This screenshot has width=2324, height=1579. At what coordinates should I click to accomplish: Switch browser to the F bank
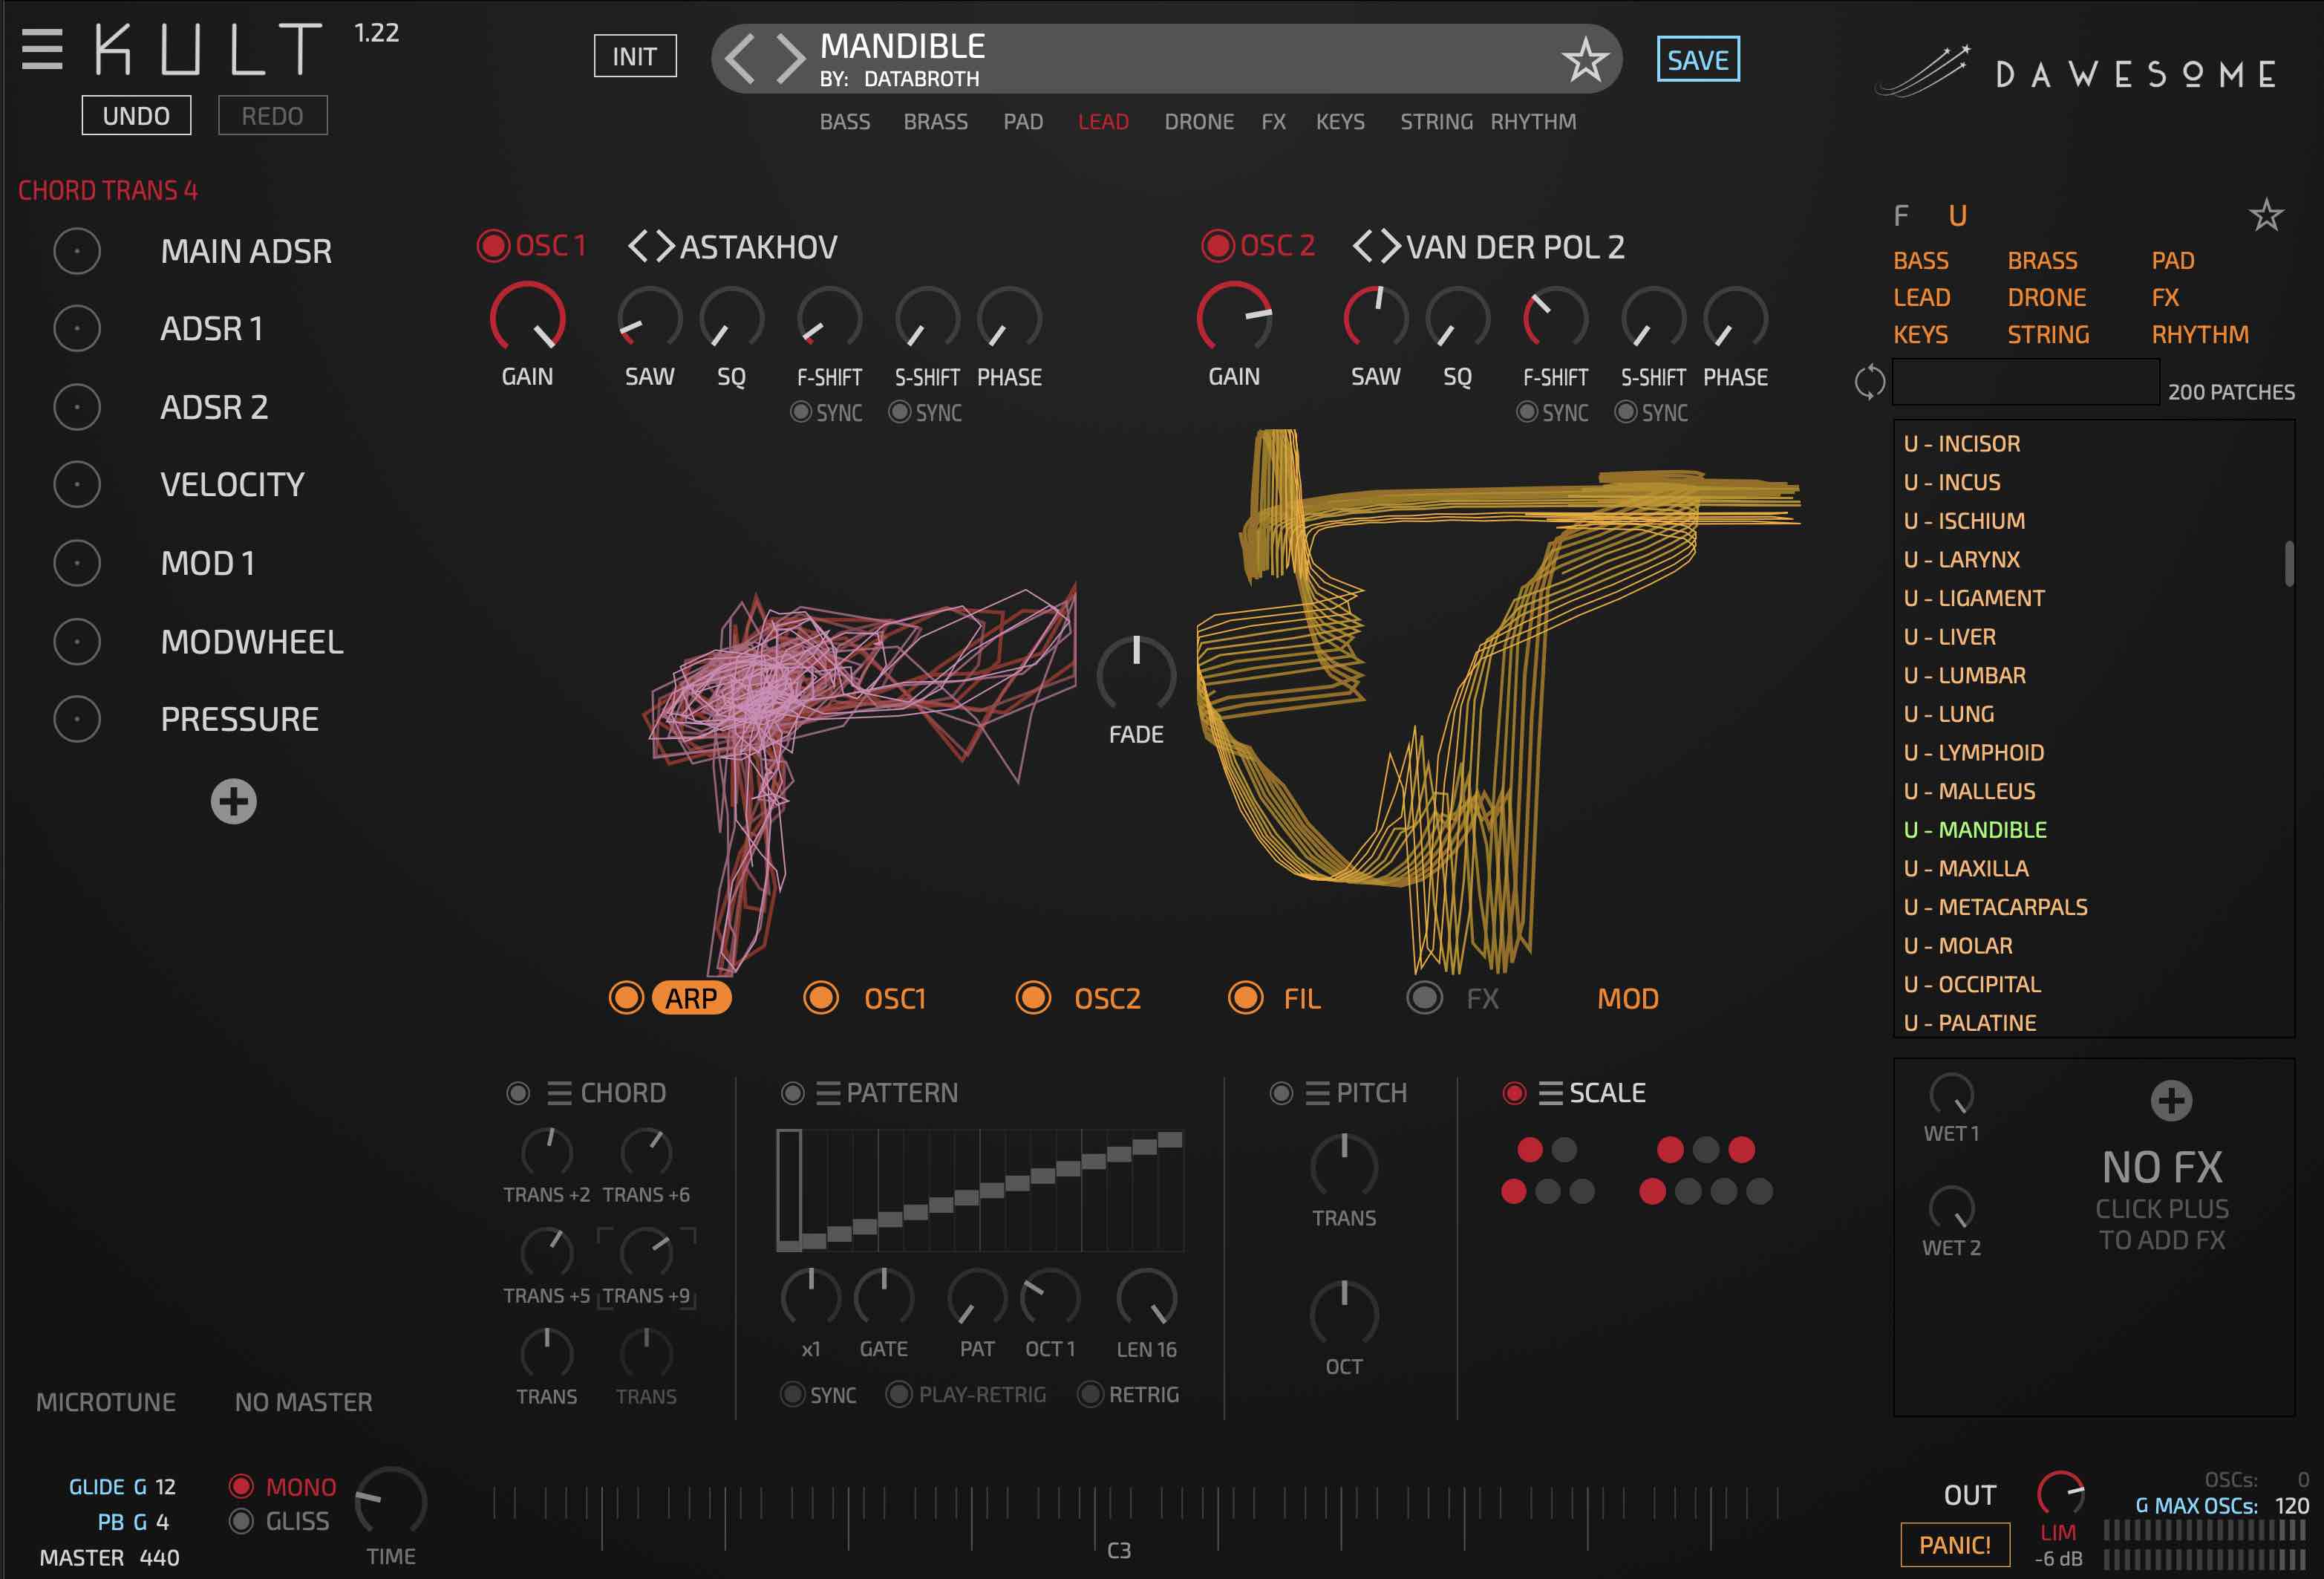tap(1901, 216)
